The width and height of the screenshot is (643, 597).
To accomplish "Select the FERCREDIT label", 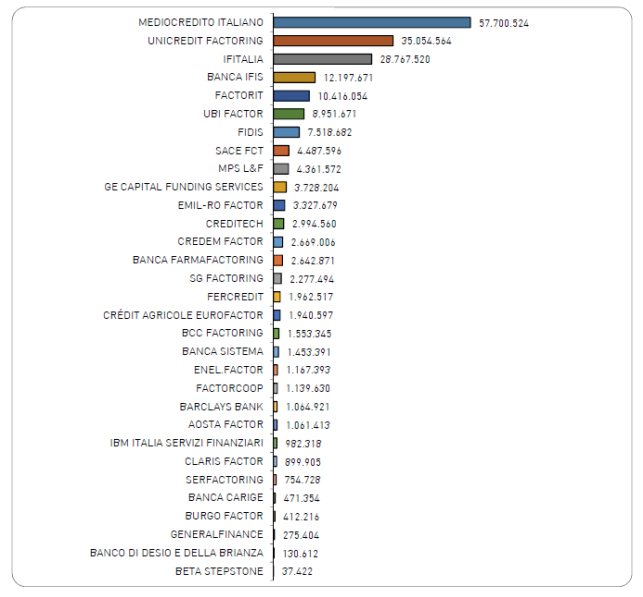I will pos(235,296).
